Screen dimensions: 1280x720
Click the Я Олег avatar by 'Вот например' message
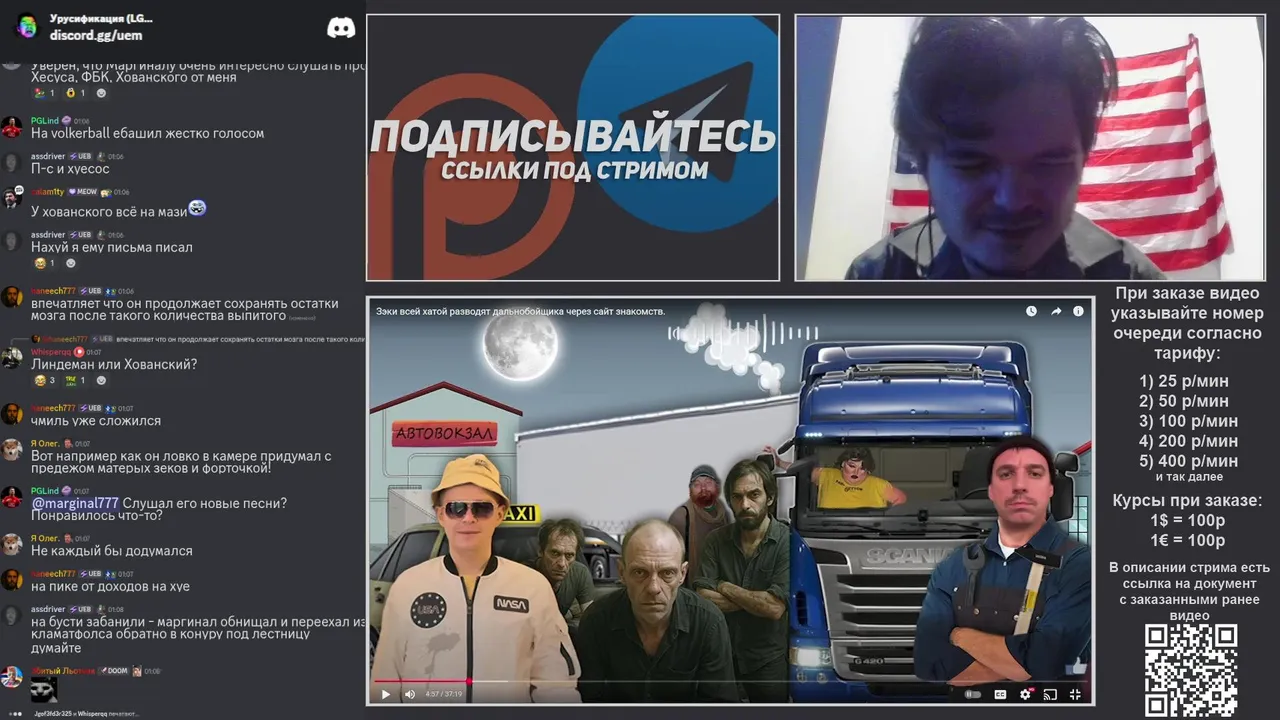[12, 449]
